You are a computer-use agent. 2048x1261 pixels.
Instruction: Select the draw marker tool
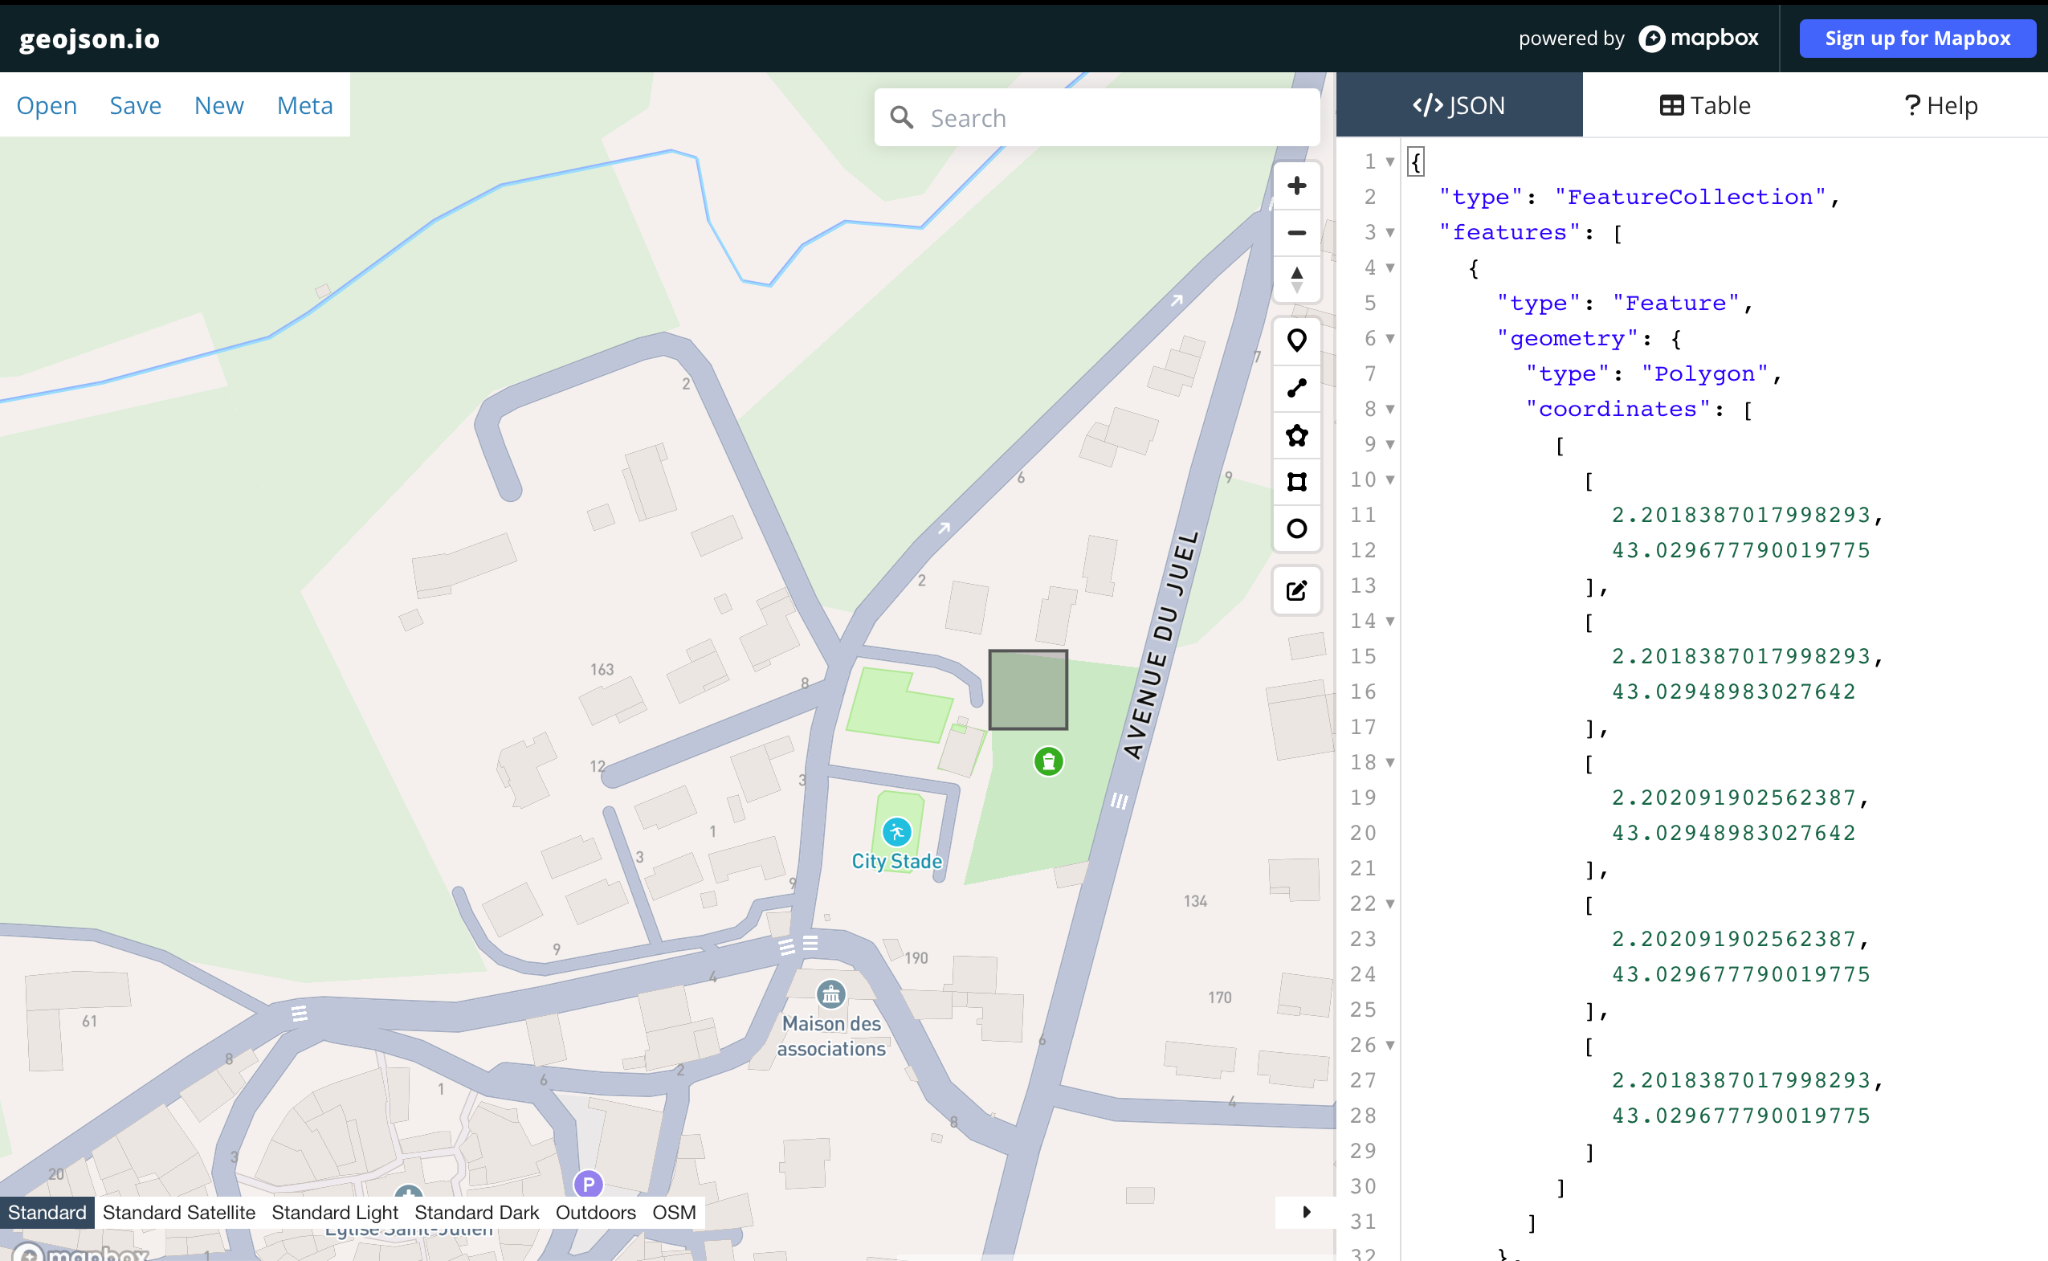coord(1296,340)
